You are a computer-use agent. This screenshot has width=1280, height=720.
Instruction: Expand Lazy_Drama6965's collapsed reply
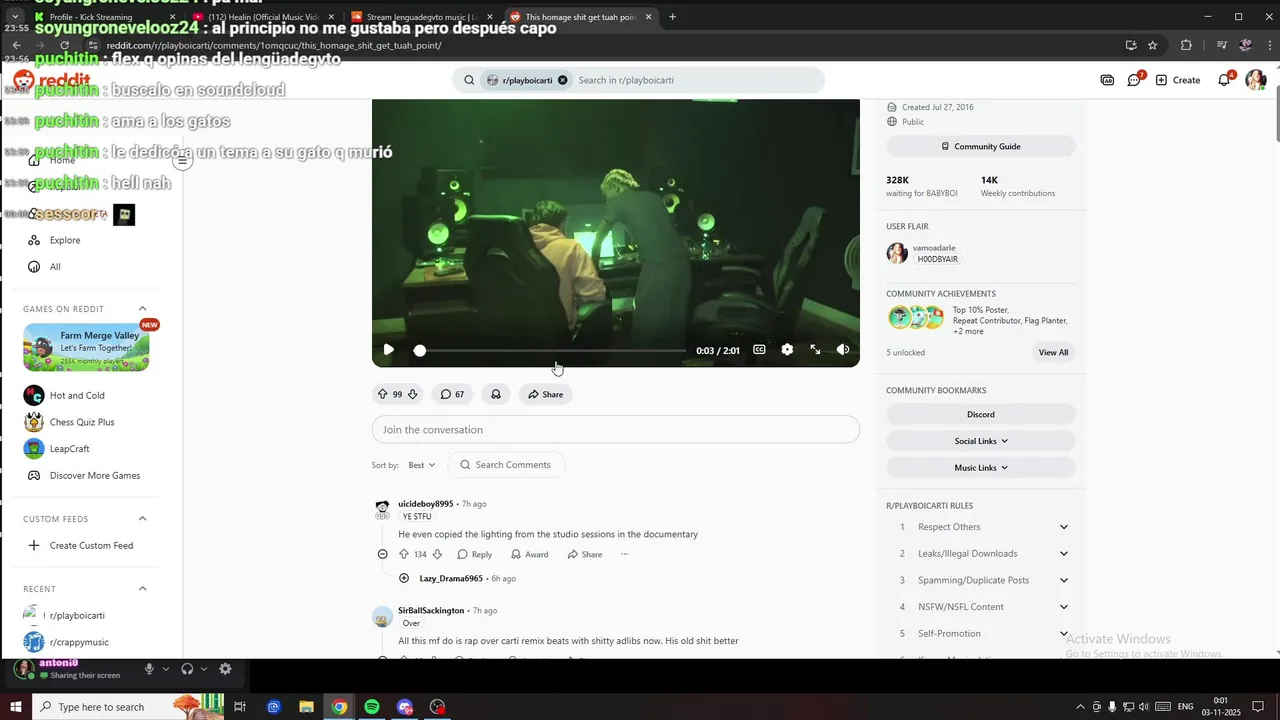(404, 578)
